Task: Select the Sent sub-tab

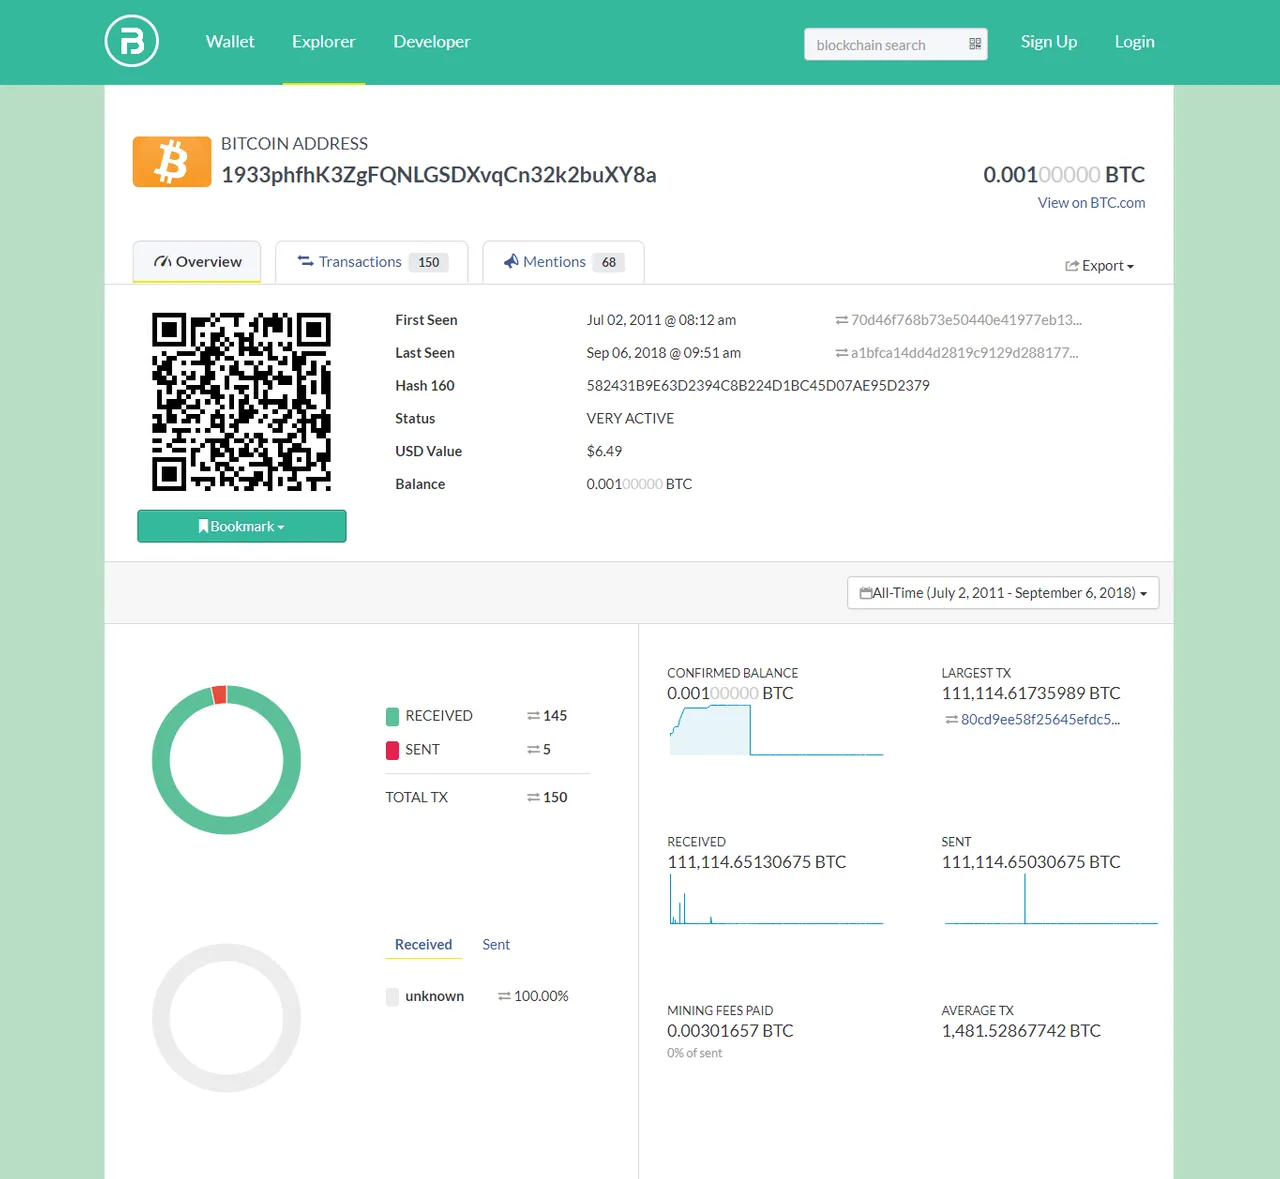Action: [496, 945]
